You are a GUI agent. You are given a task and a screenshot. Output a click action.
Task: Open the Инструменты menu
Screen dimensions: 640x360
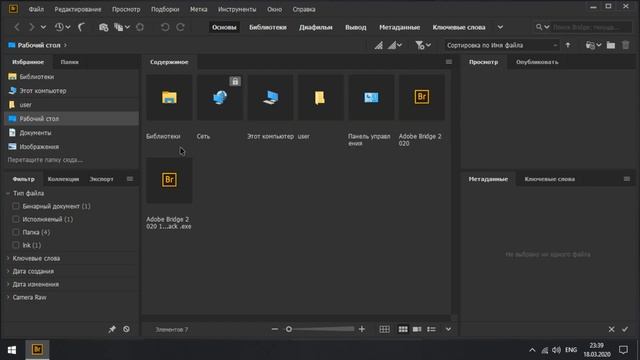[x=237, y=9]
